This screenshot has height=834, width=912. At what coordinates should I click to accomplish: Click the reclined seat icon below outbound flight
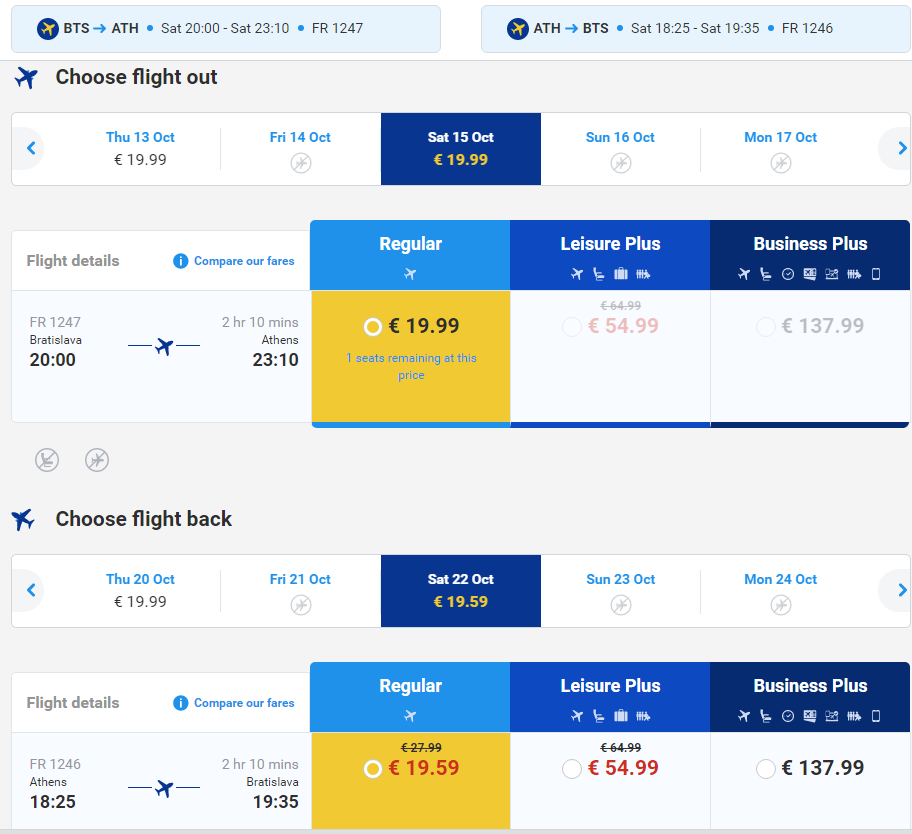pyautogui.click(x=47, y=460)
